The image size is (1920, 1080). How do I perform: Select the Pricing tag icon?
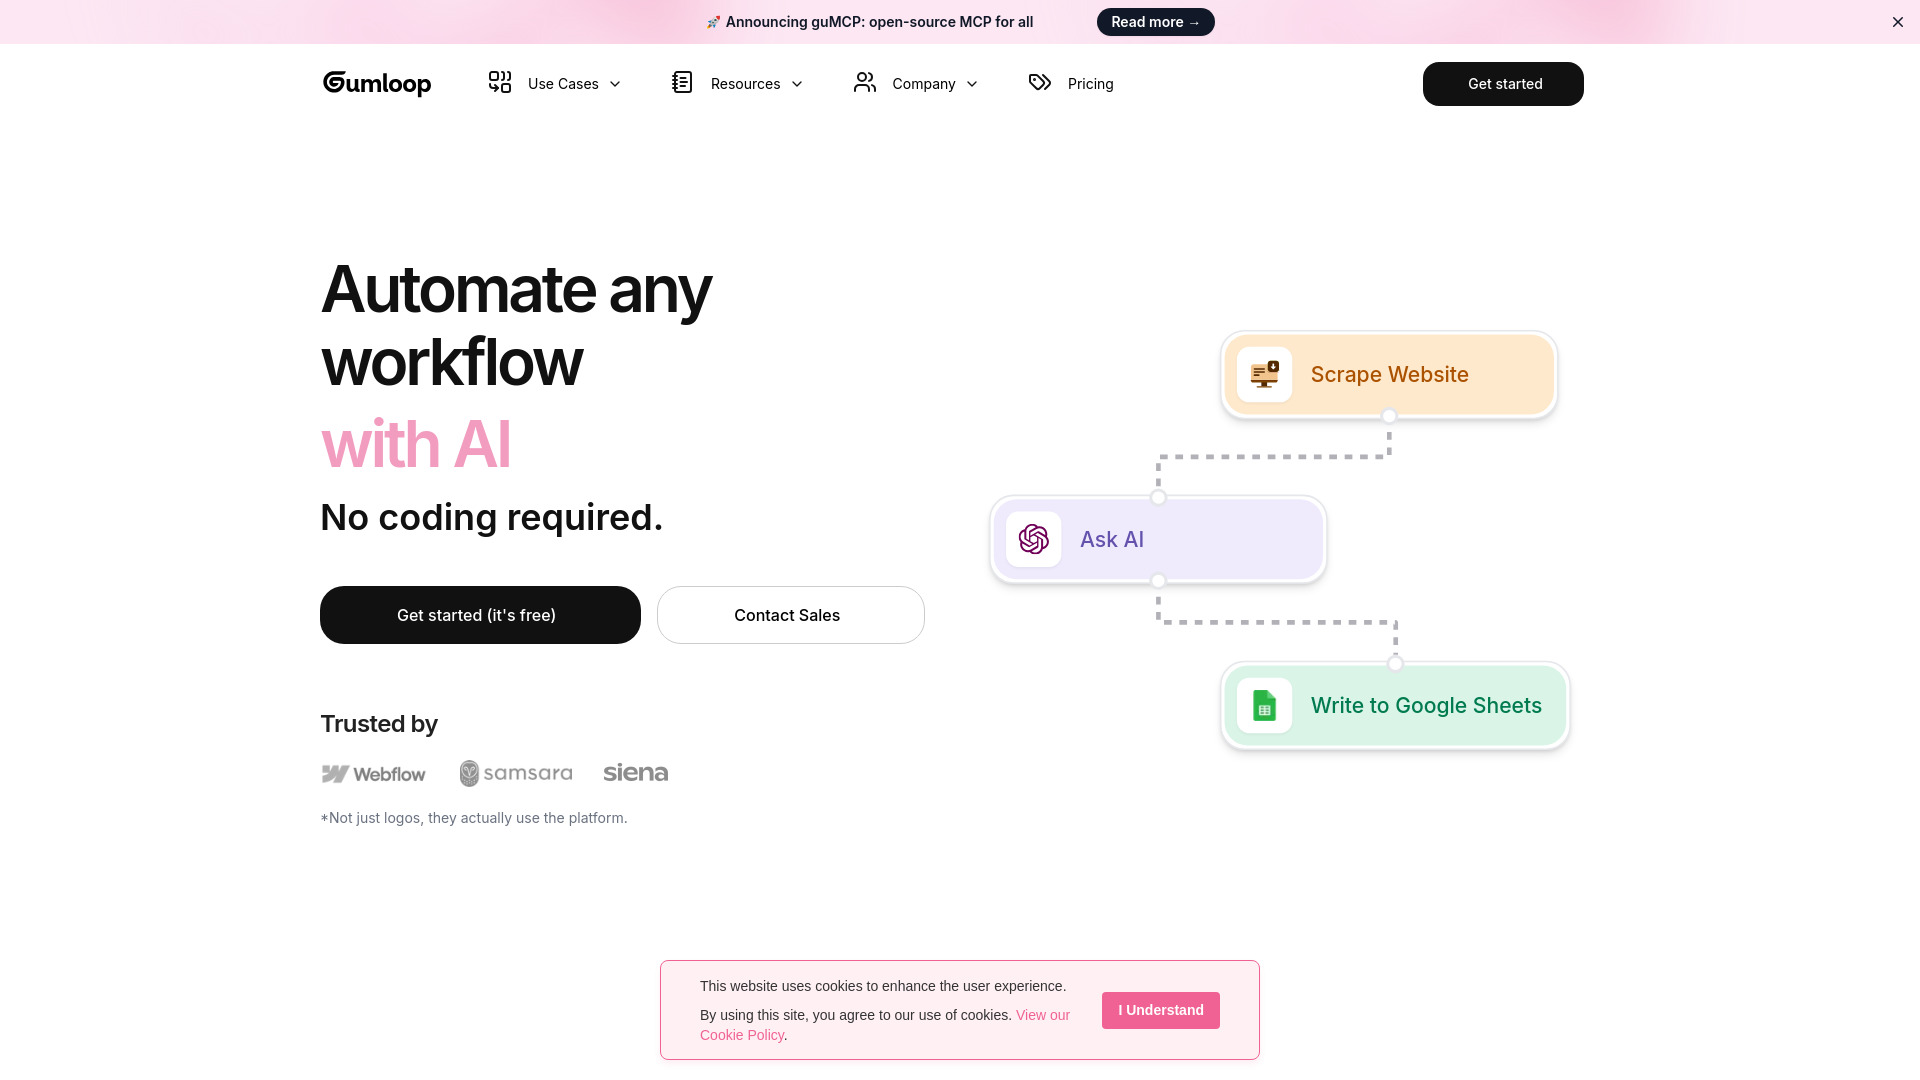point(1039,83)
